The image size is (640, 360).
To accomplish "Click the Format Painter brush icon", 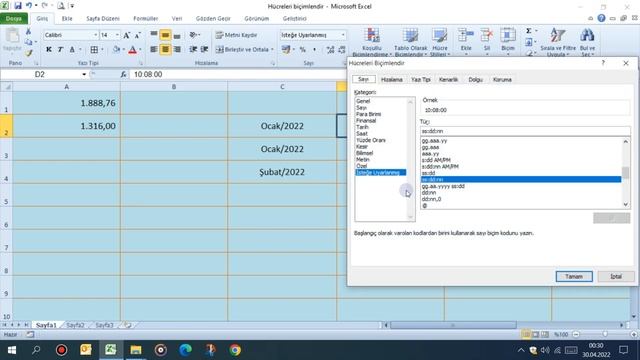I will pos(29,53).
